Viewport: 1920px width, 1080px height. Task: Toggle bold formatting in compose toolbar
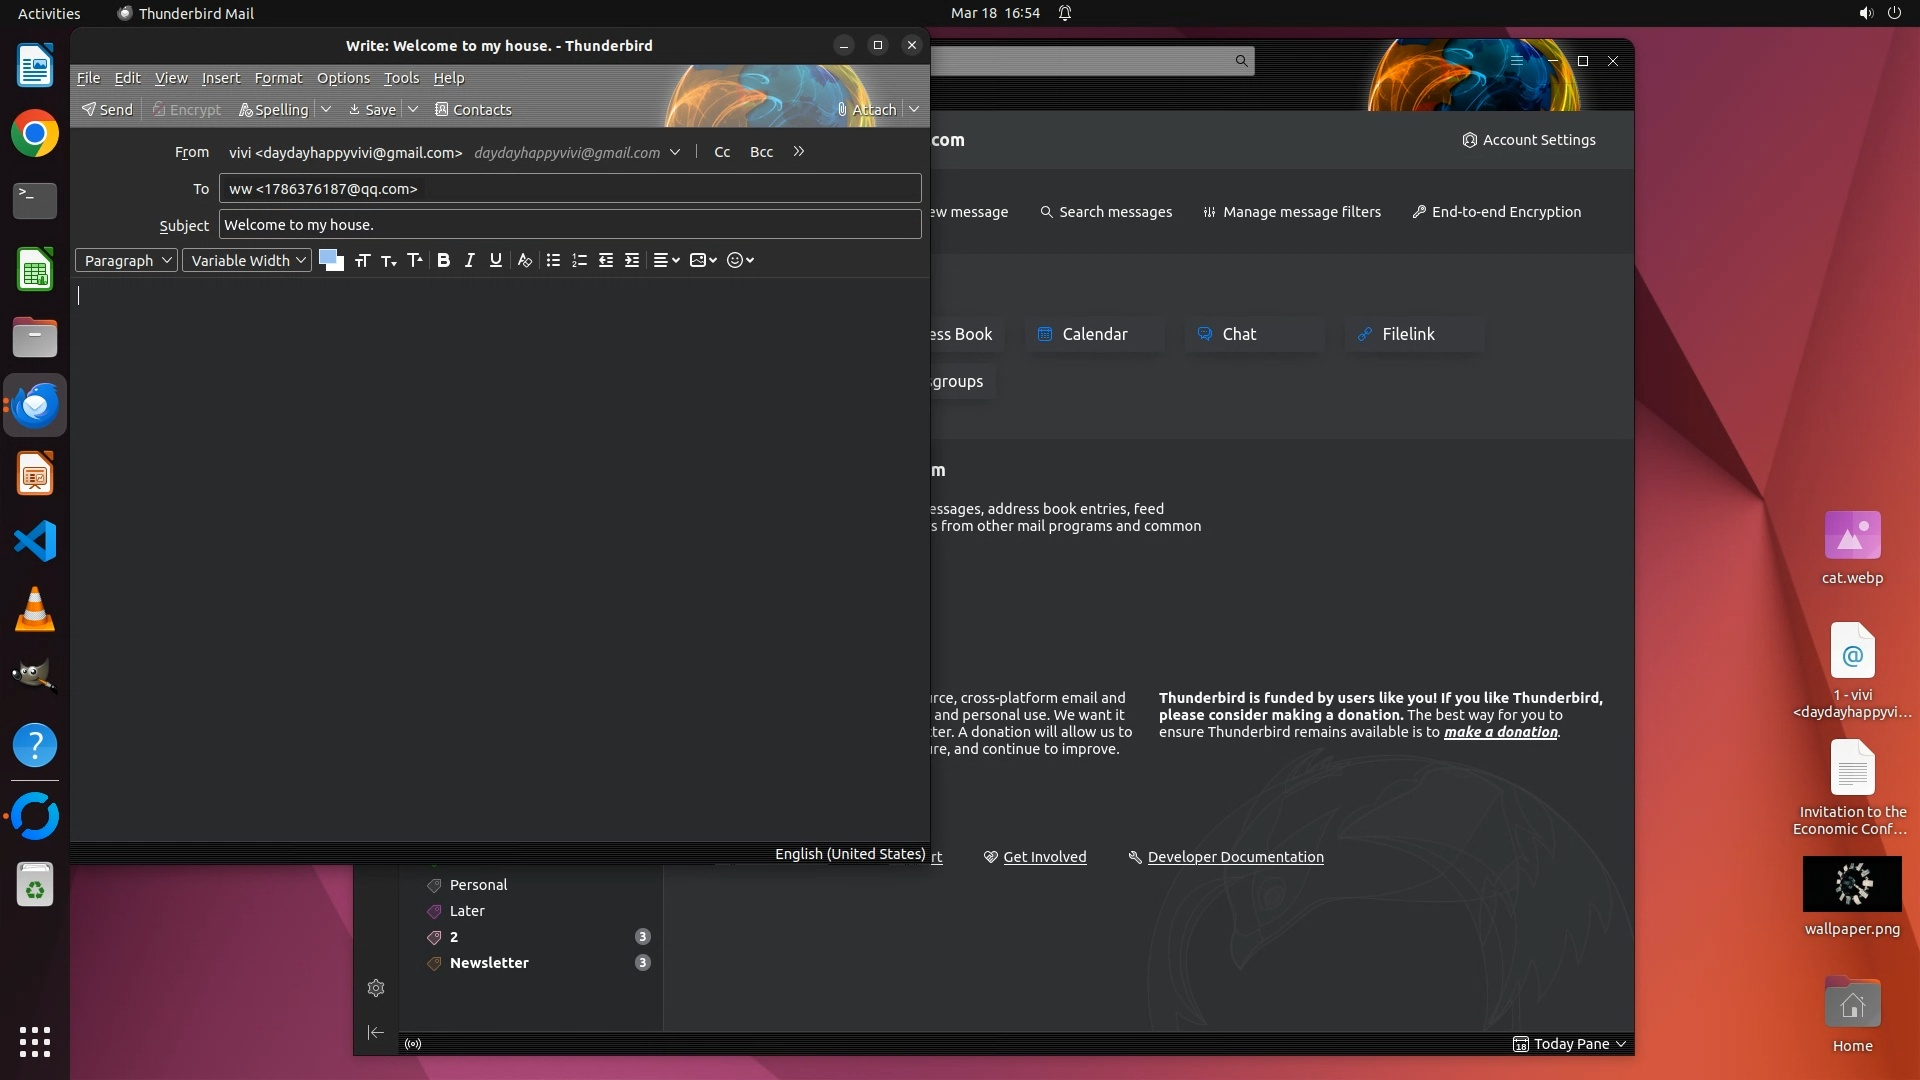[x=443, y=260]
